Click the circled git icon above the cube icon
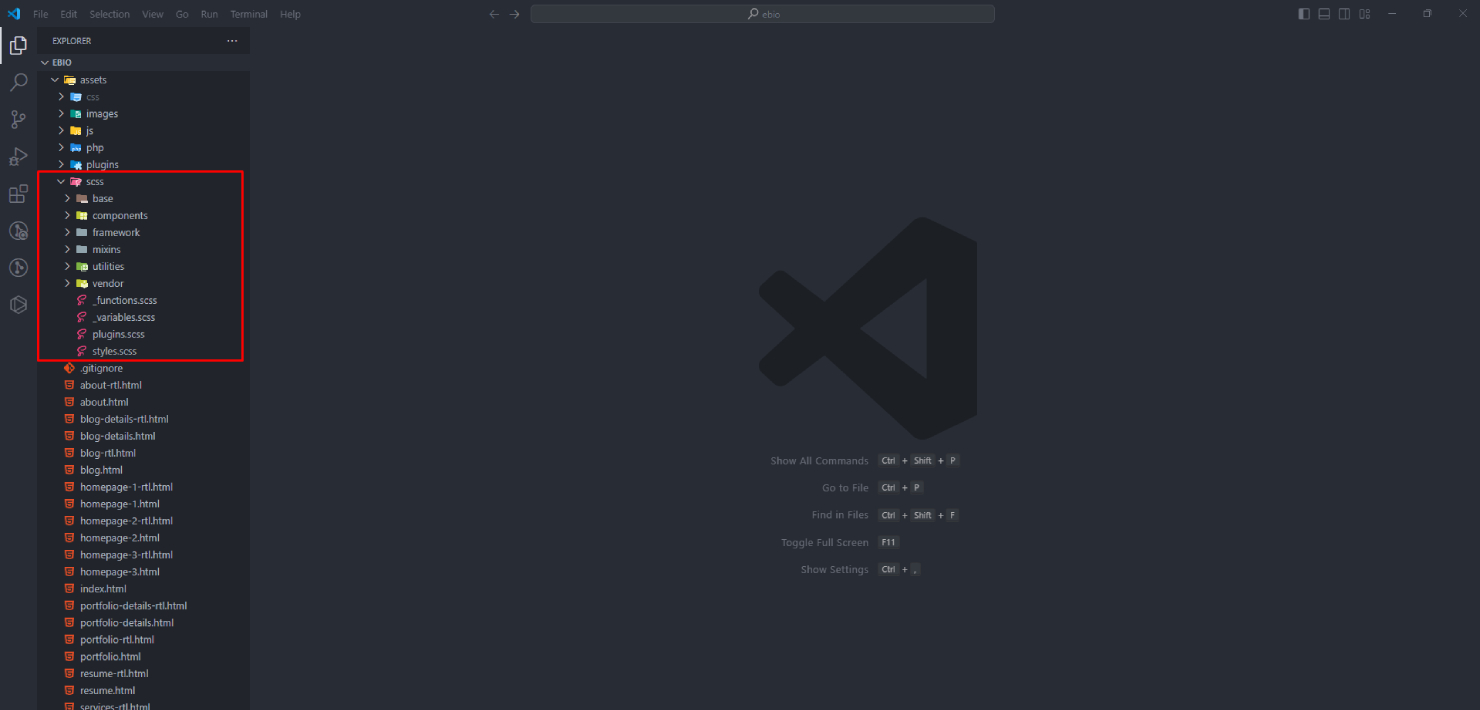Image resolution: width=1480 pixels, height=710 pixels. pyautogui.click(x=18, y=268)
